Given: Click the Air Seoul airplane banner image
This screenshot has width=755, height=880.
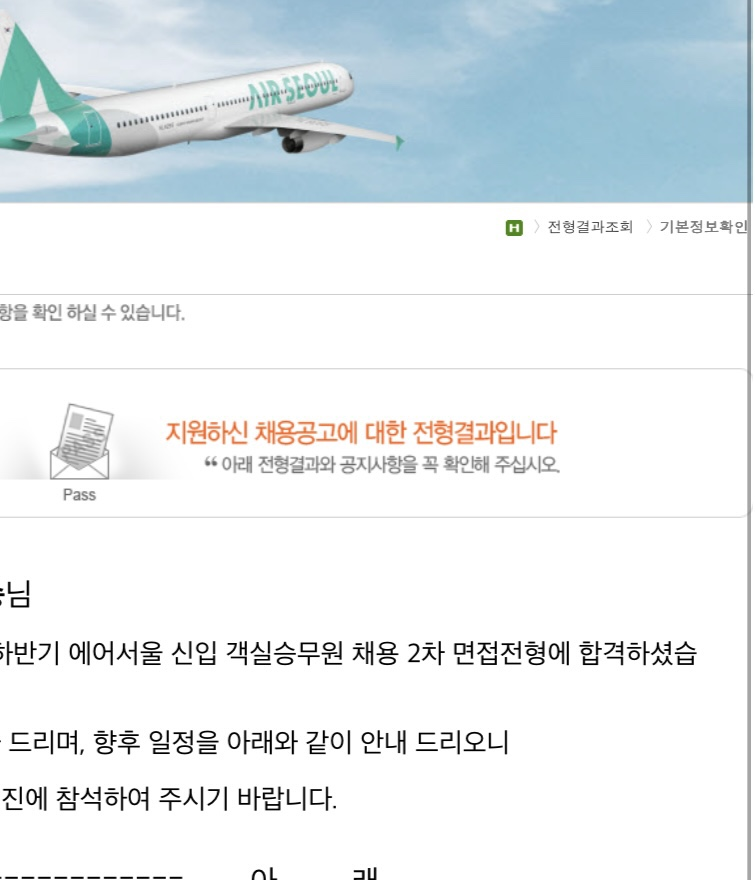Looking at the screenshot, I should coord(375,101).
